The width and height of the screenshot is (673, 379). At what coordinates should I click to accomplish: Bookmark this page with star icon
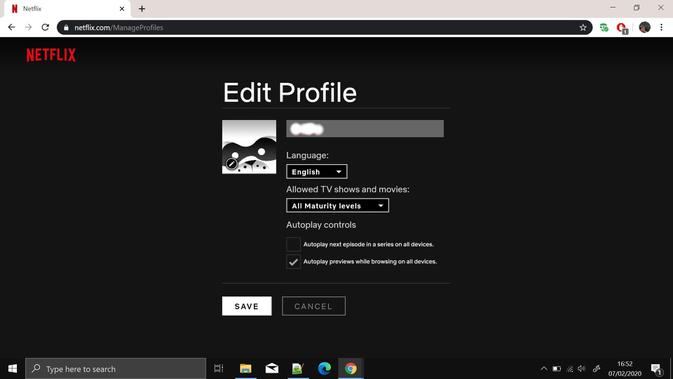tap(583, 27)
